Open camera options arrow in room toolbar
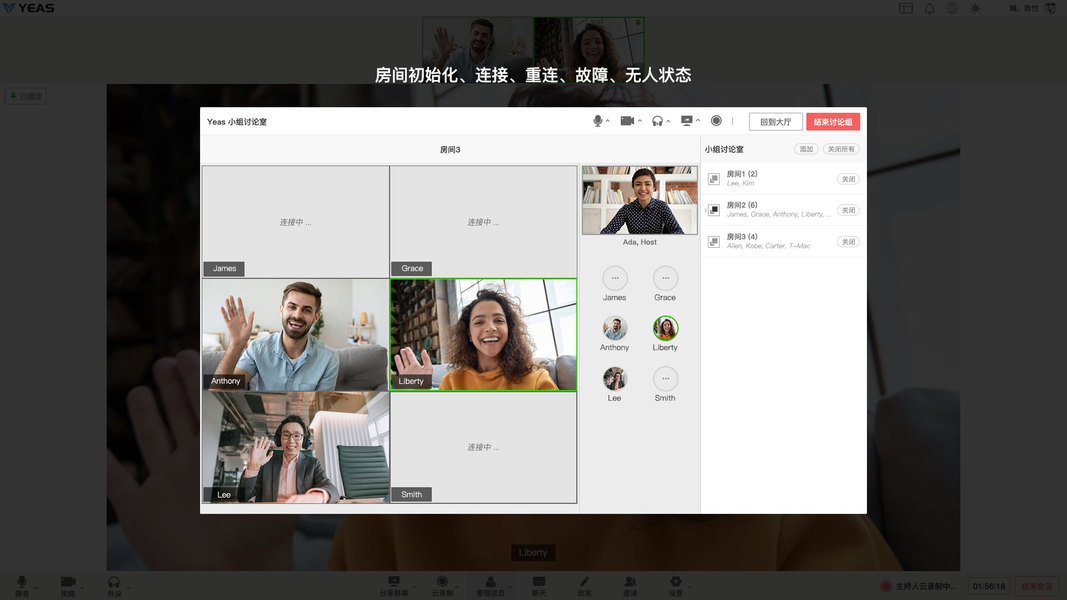This screenshot has height=600, width=1067. click(640, 121)
